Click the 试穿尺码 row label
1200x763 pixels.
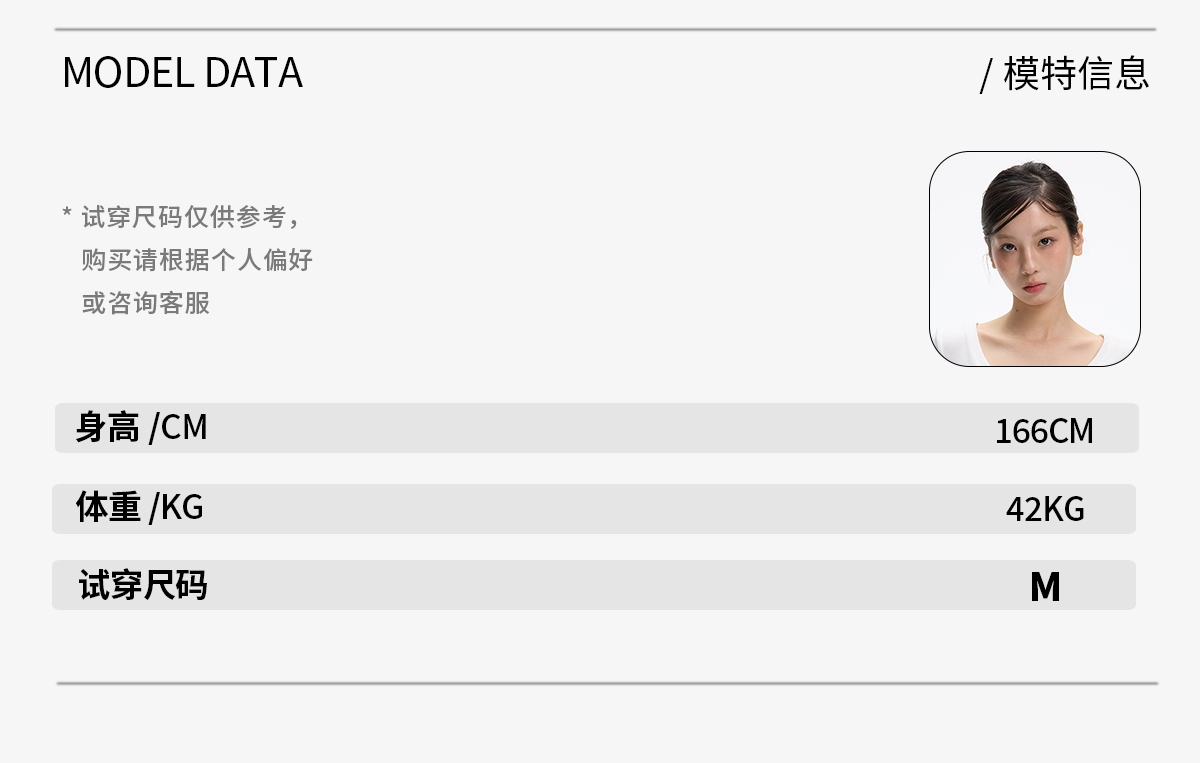click(x=143, y=585)
